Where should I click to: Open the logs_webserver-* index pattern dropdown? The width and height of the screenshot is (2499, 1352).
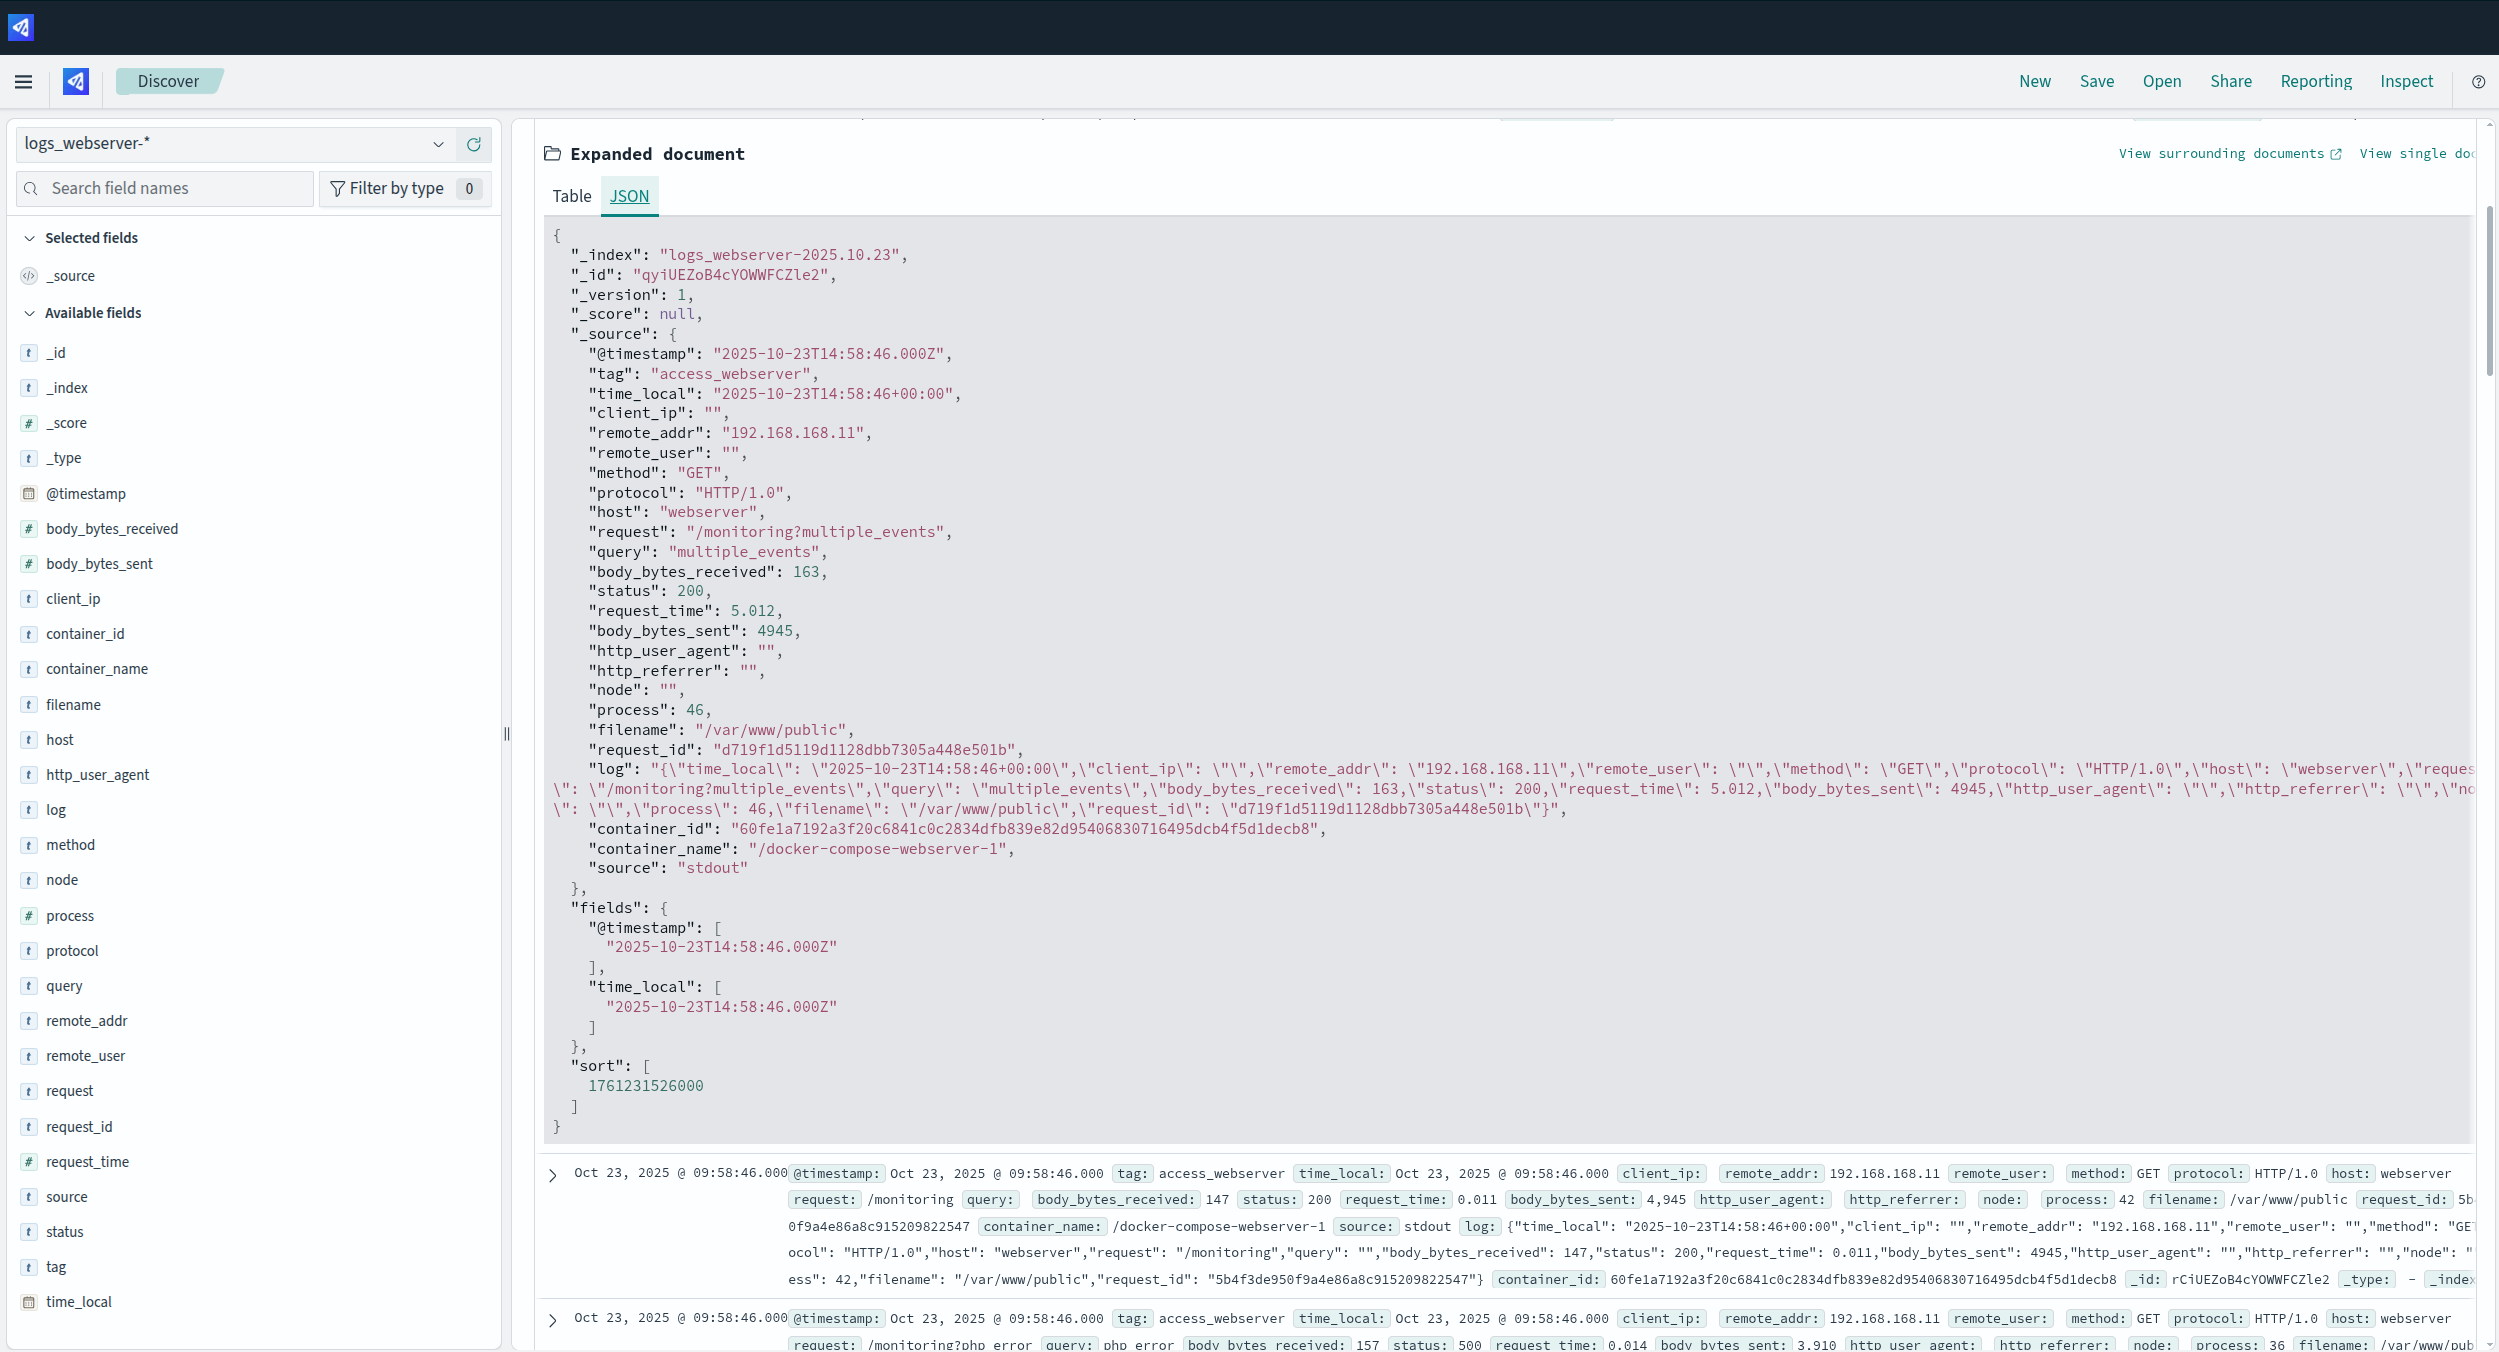(236, 144)
